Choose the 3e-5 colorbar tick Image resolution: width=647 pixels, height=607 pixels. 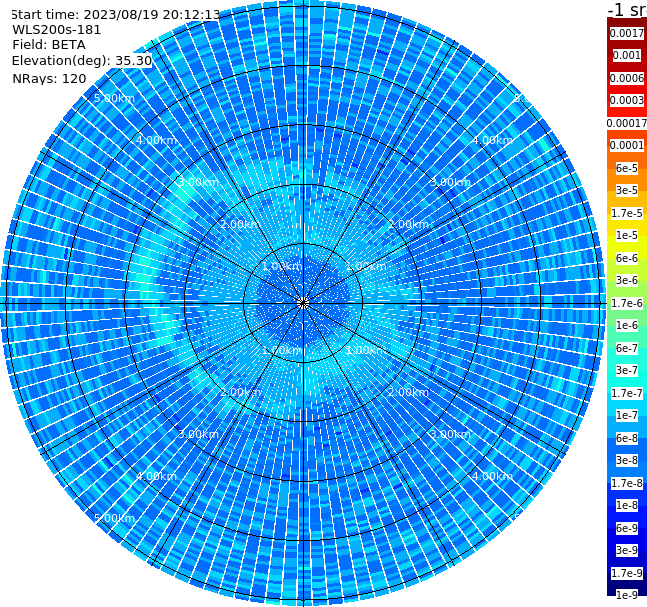coord(627,190)
